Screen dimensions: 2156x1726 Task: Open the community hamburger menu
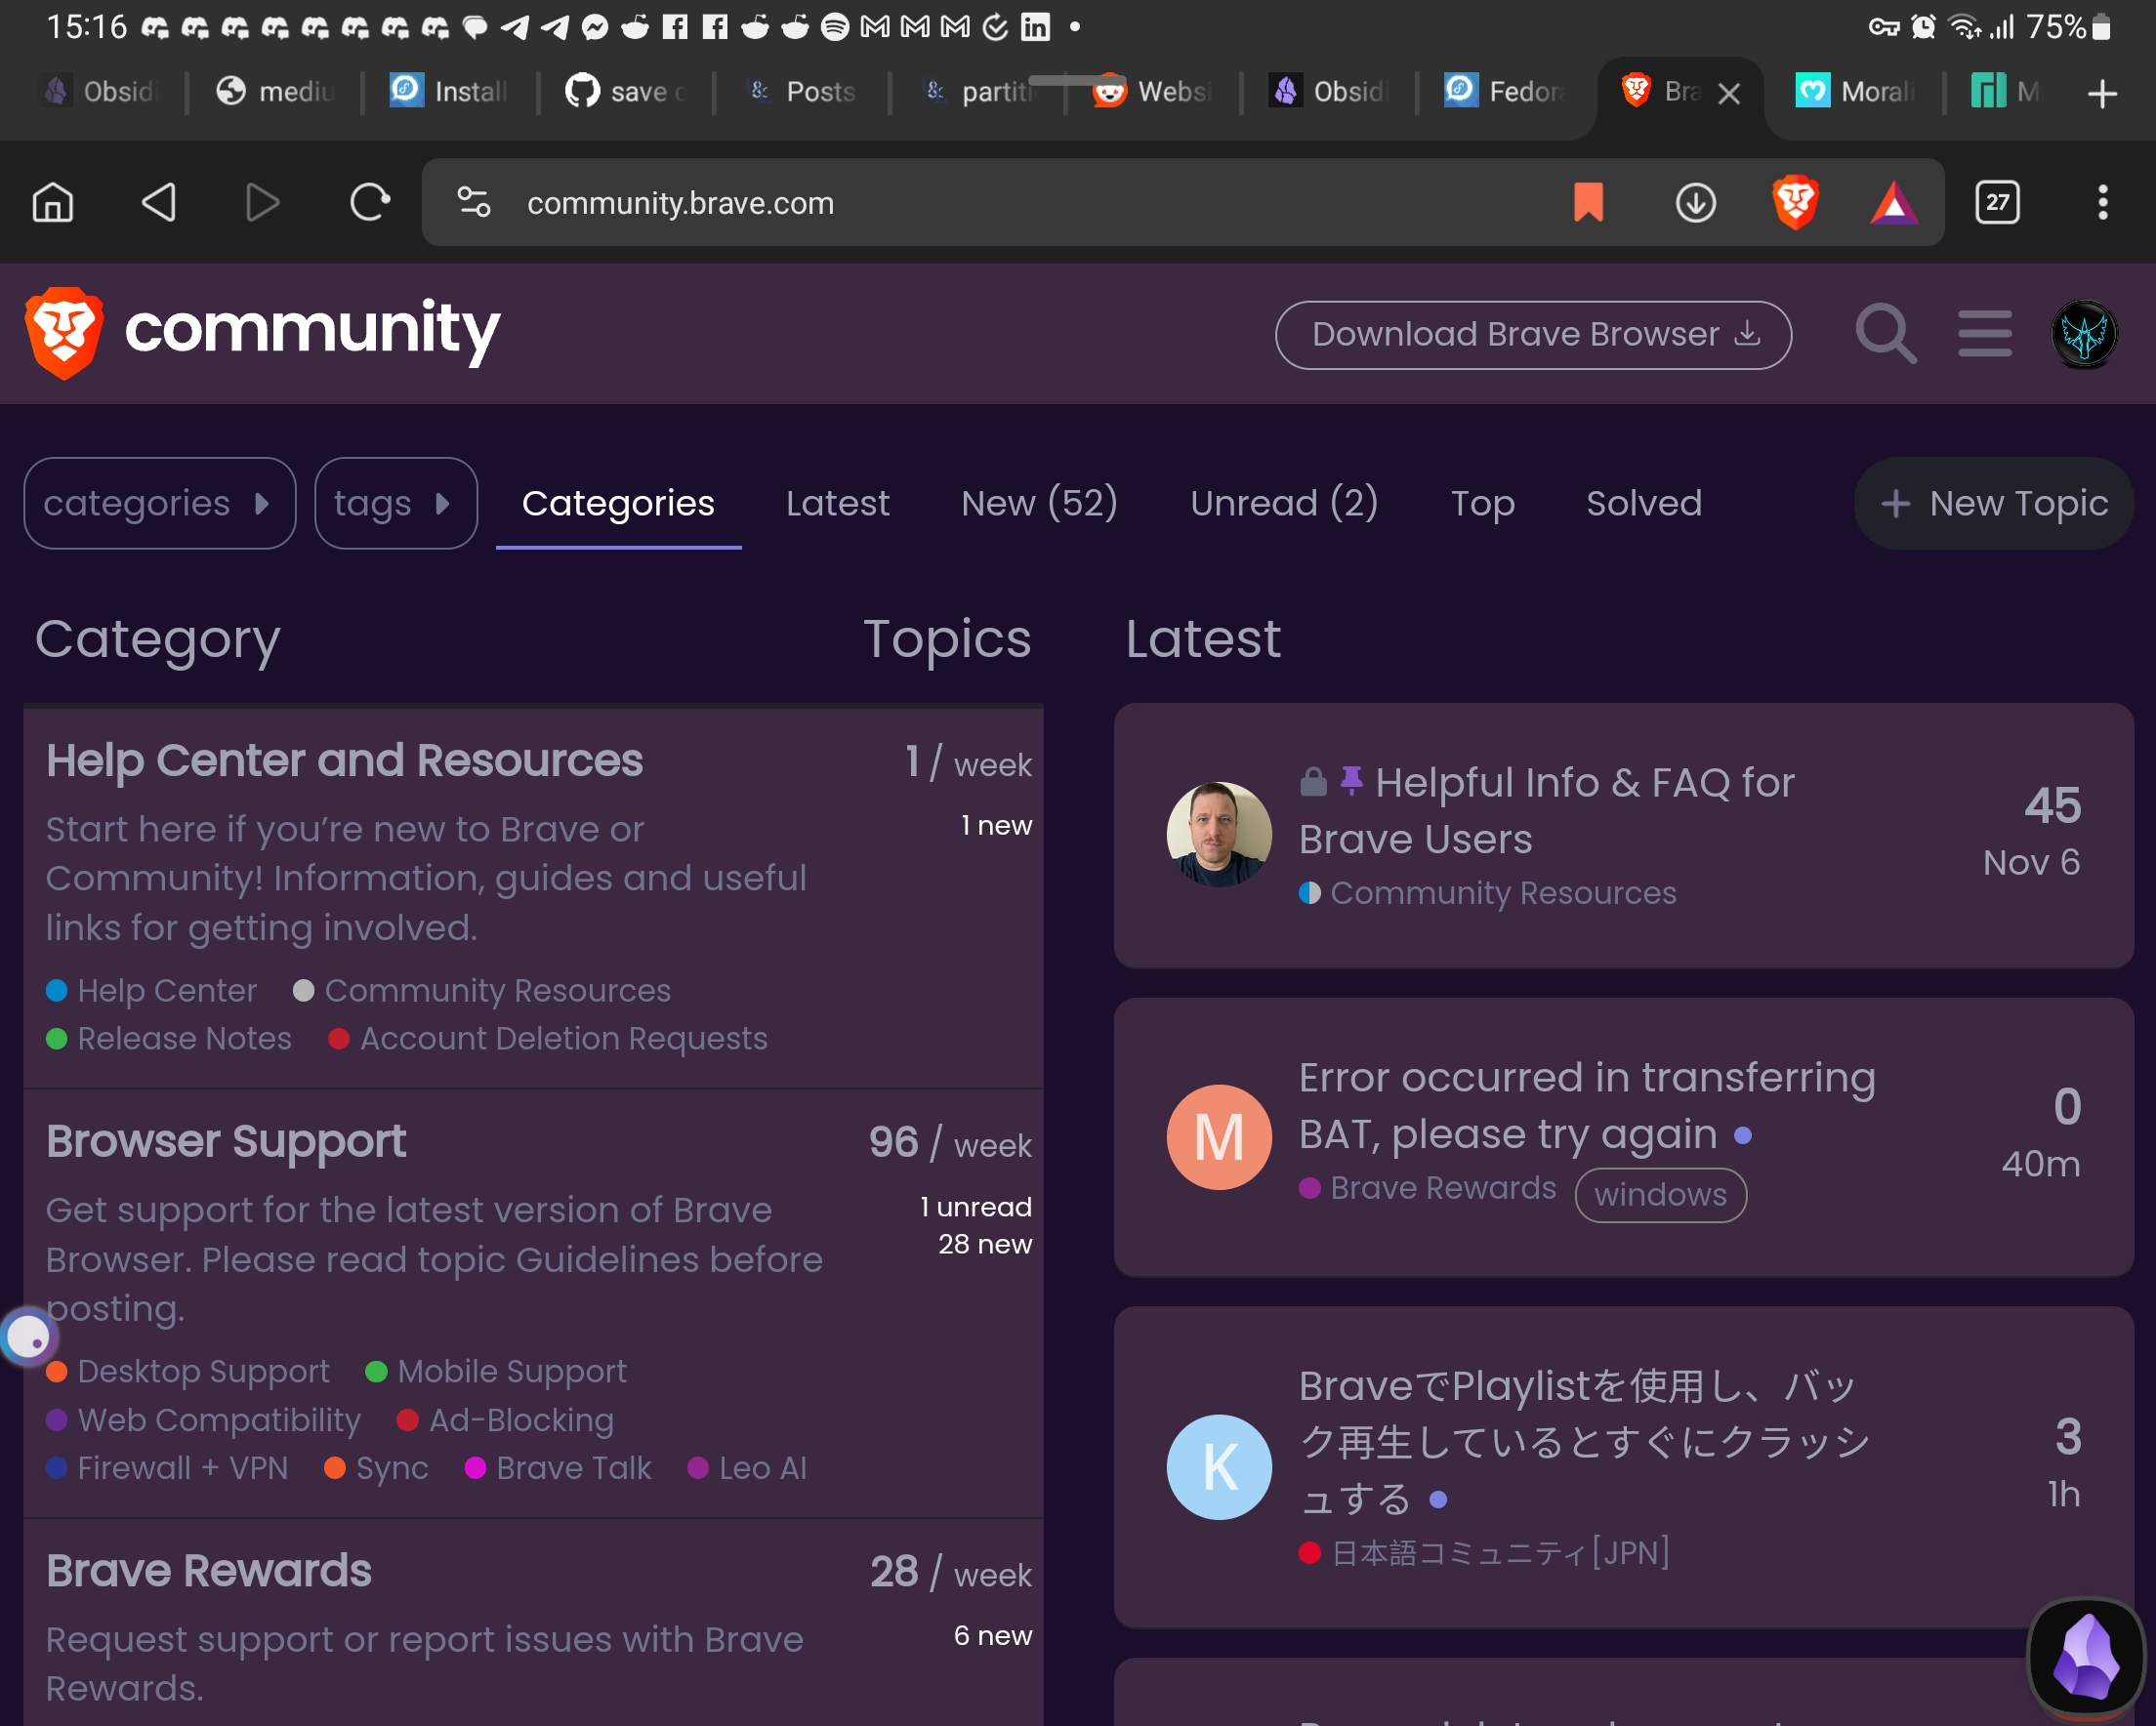click(1984, 334)
